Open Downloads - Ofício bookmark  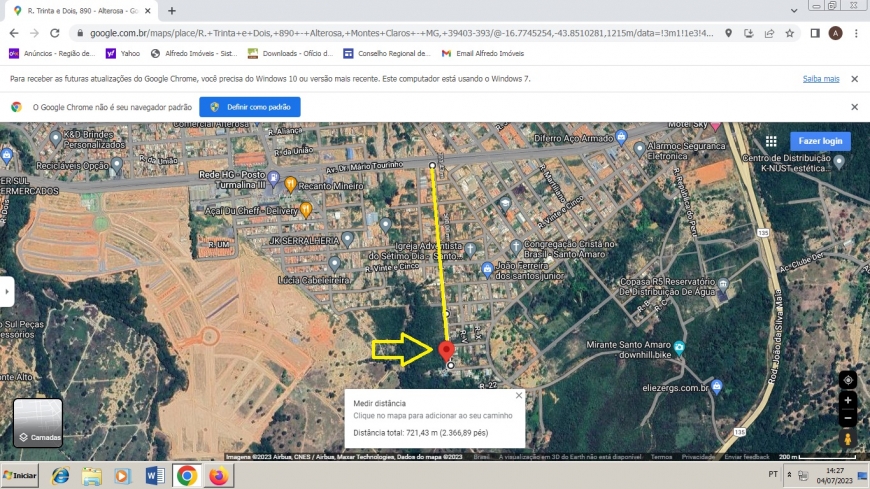(x=290, y=53)
